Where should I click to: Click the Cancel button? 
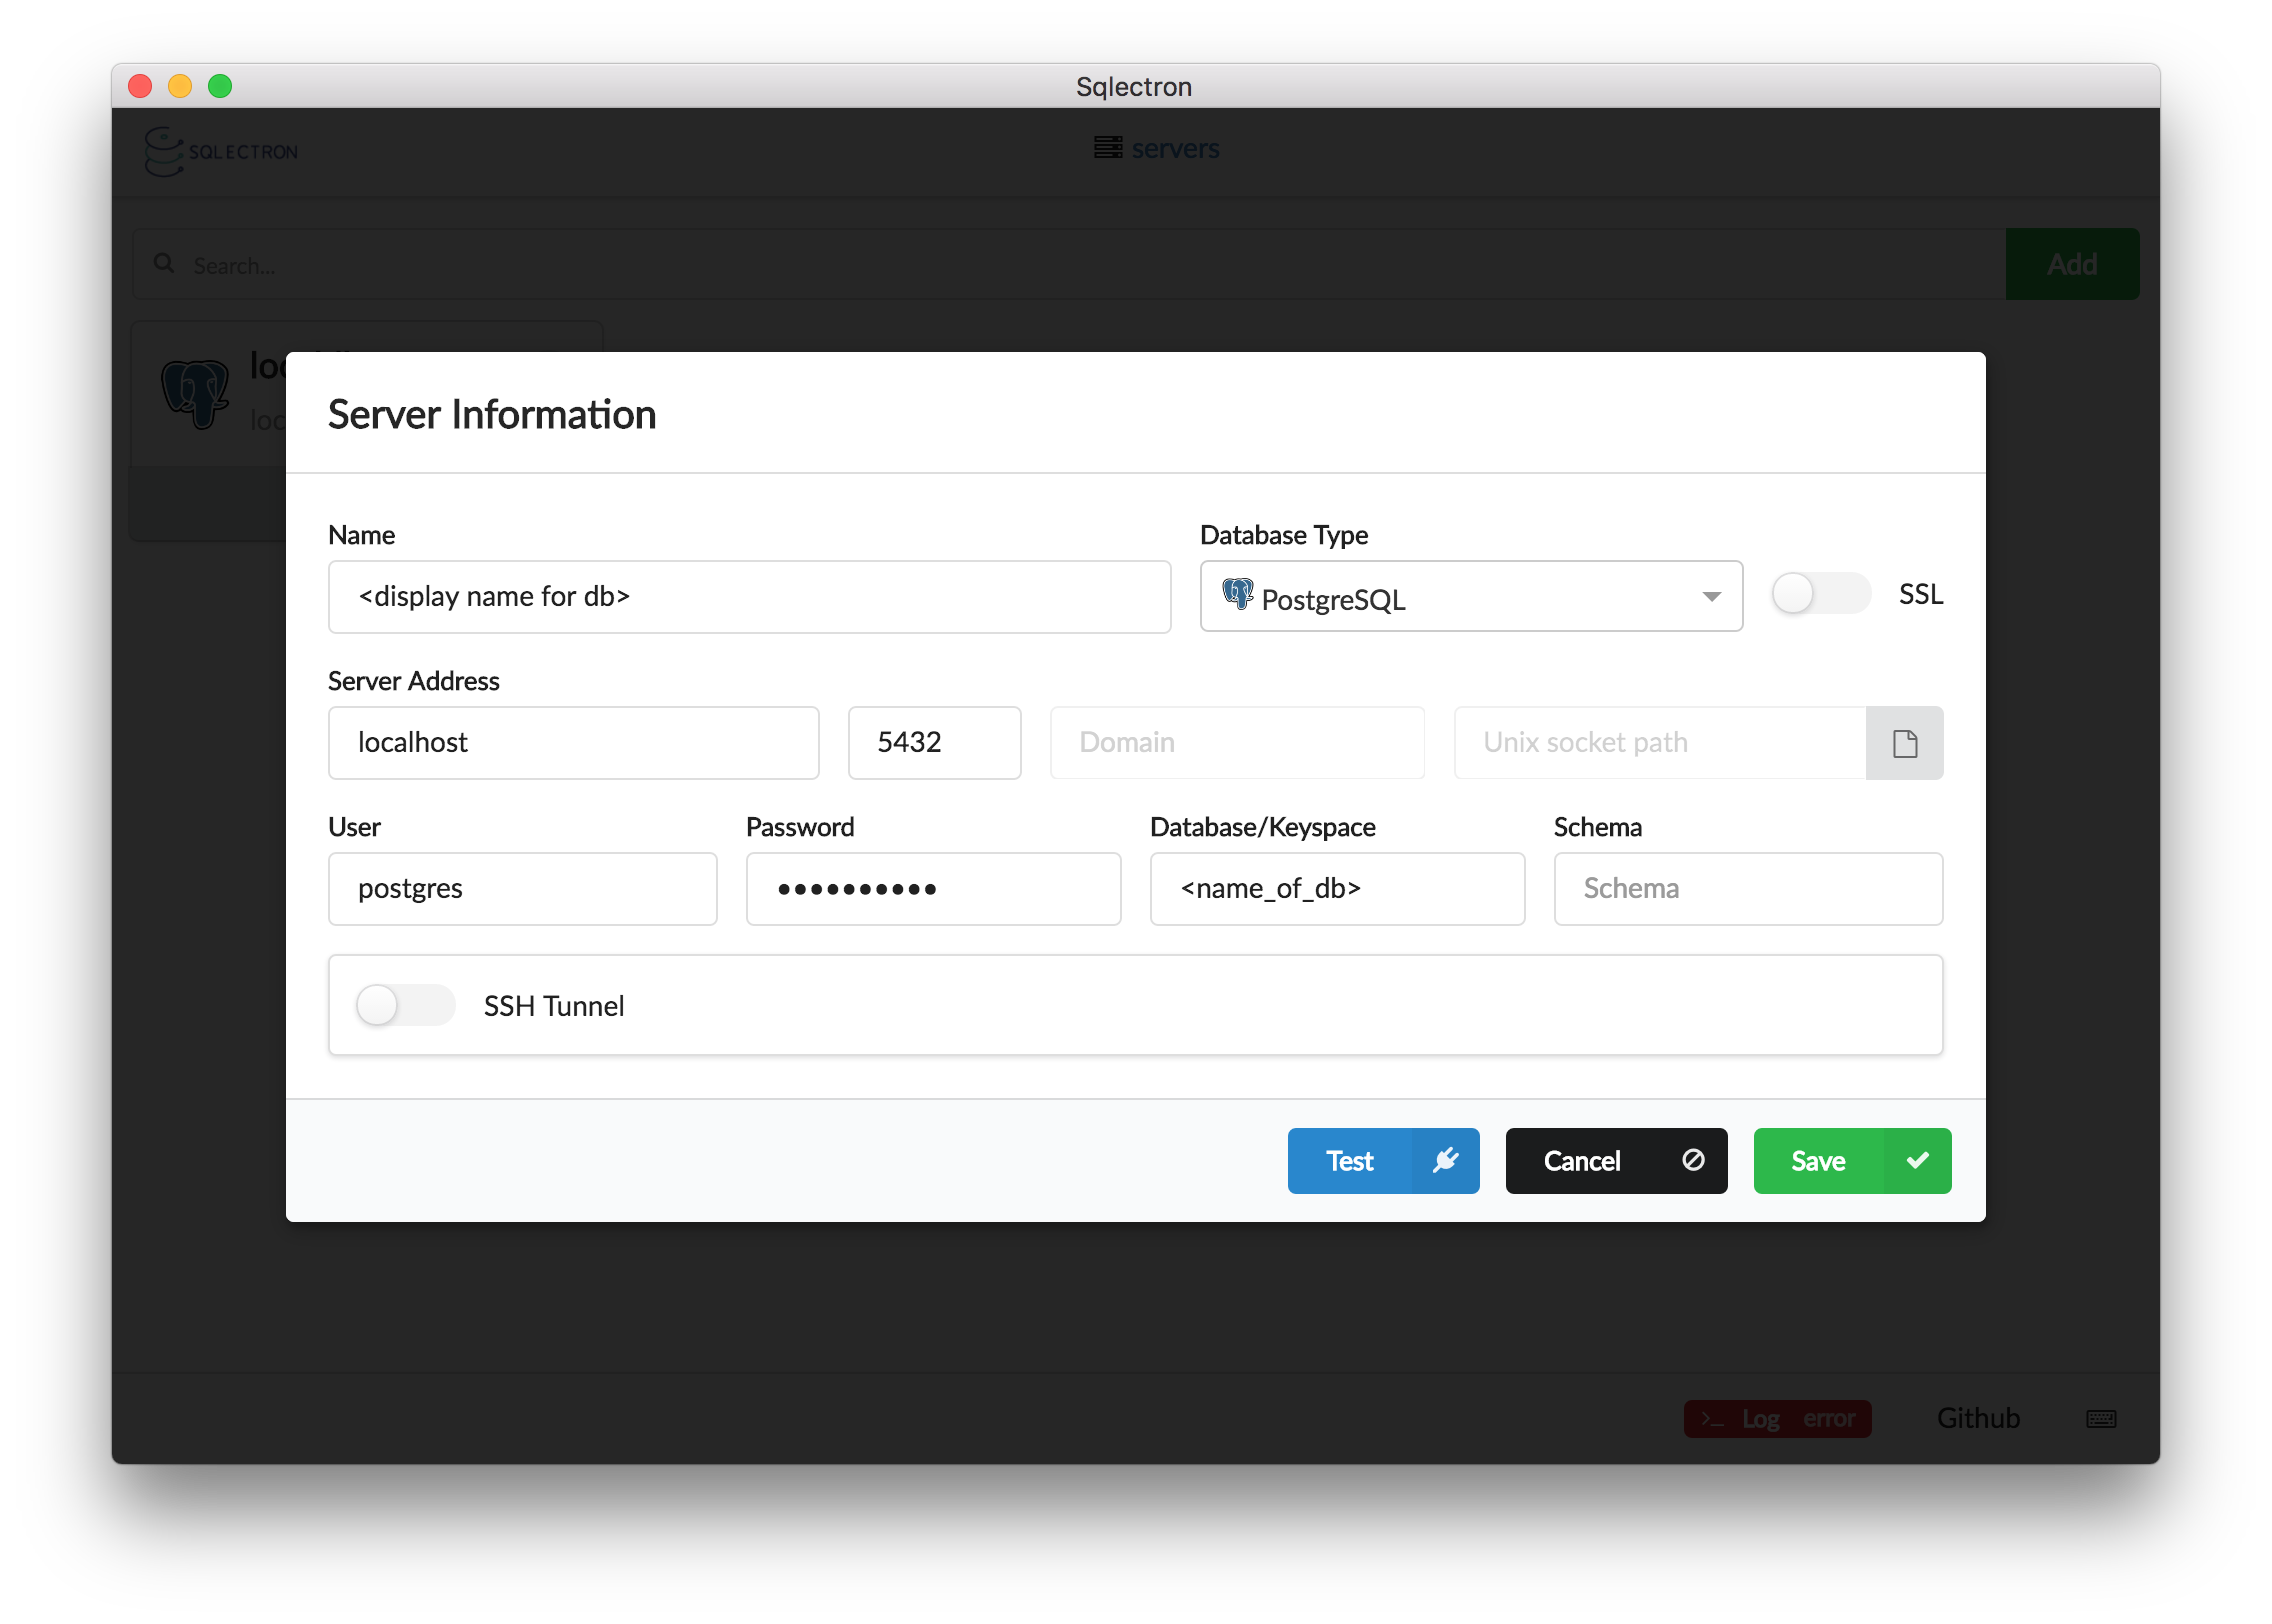tap(1616, 1161)
